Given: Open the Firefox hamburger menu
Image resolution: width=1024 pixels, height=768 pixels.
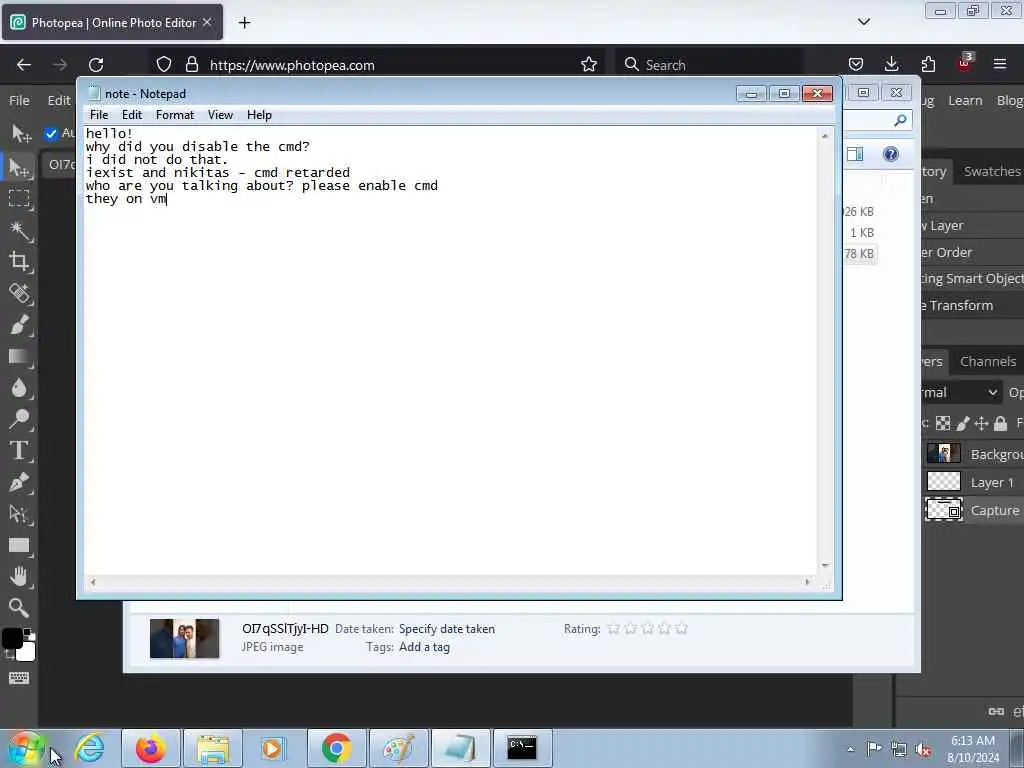Looking at the screenshot, I should tap(999, 64).
